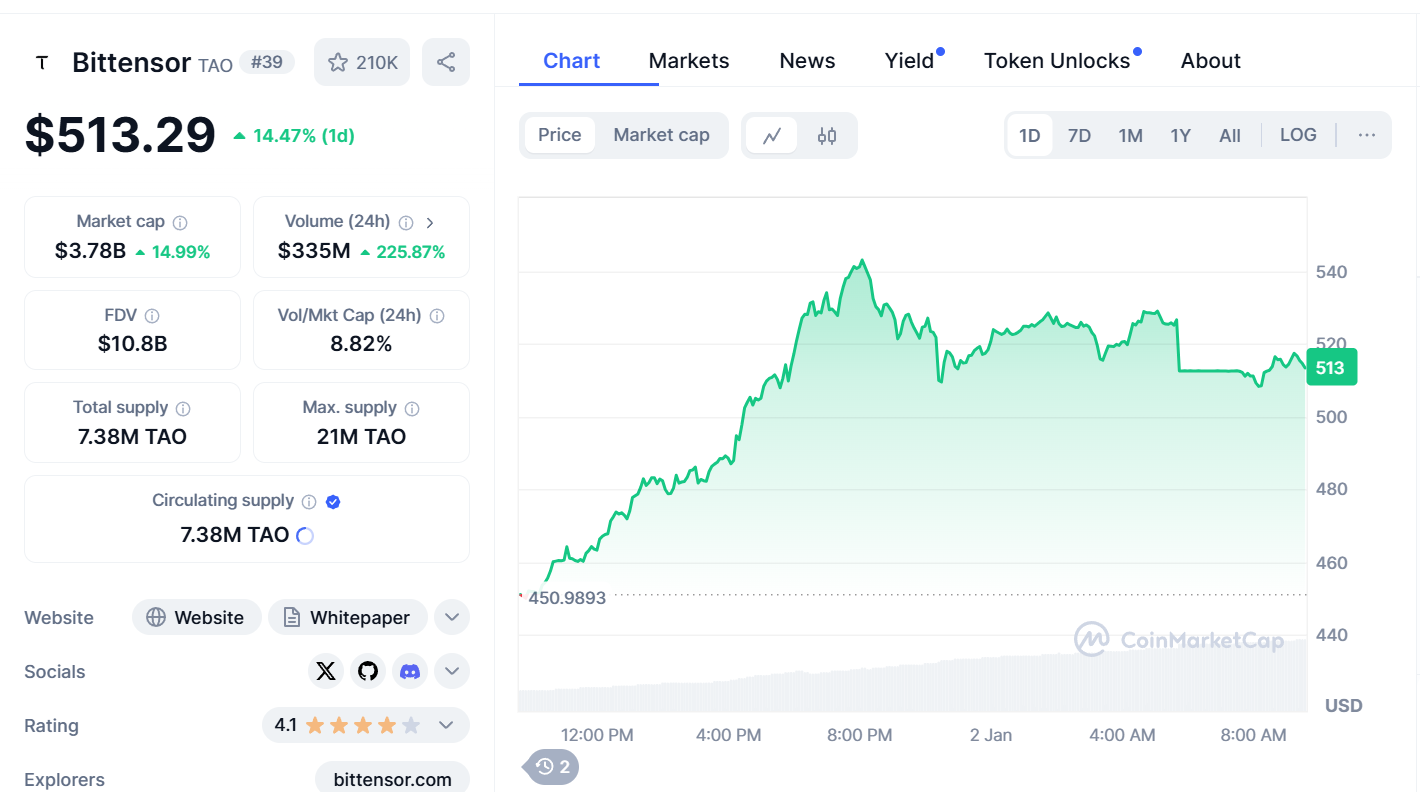Set chart range to 1Y
The height and width of the screenshot is (792, 1420).
(x=1181, y=135)
